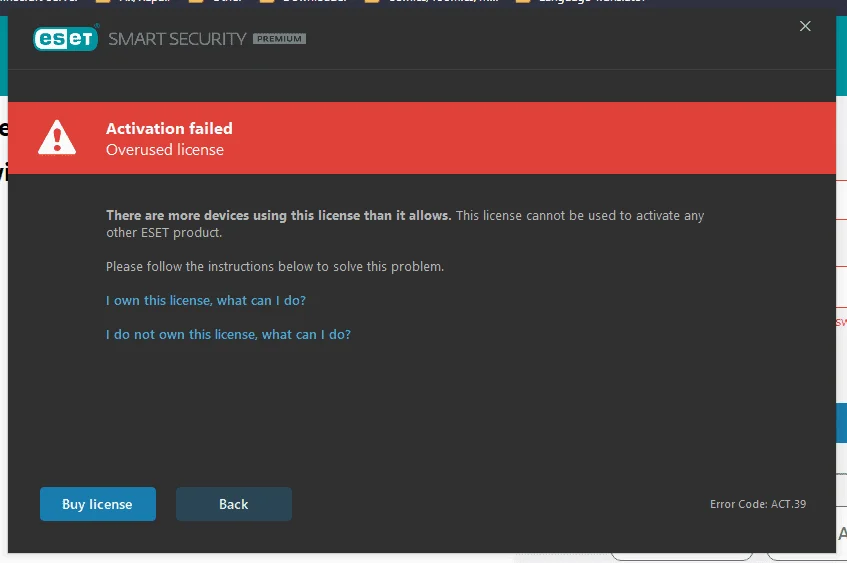Click the Activation failed heading
The image size is (847, 563).
pos(169,128)
